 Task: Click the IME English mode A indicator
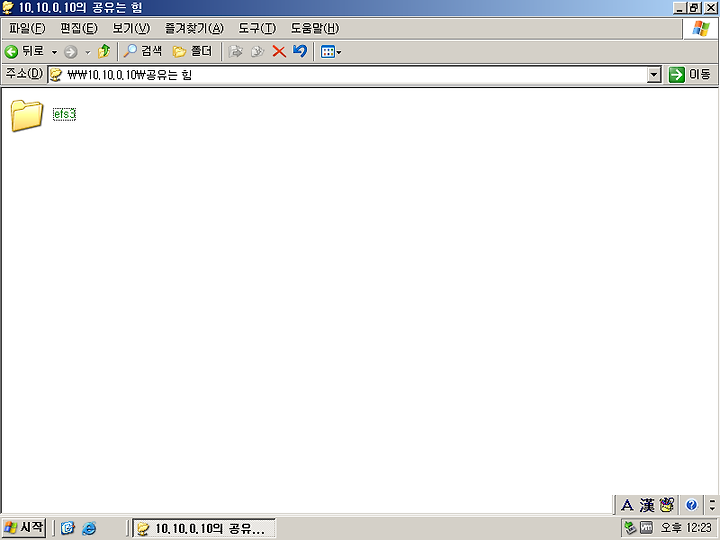click(x=627, y=505)
